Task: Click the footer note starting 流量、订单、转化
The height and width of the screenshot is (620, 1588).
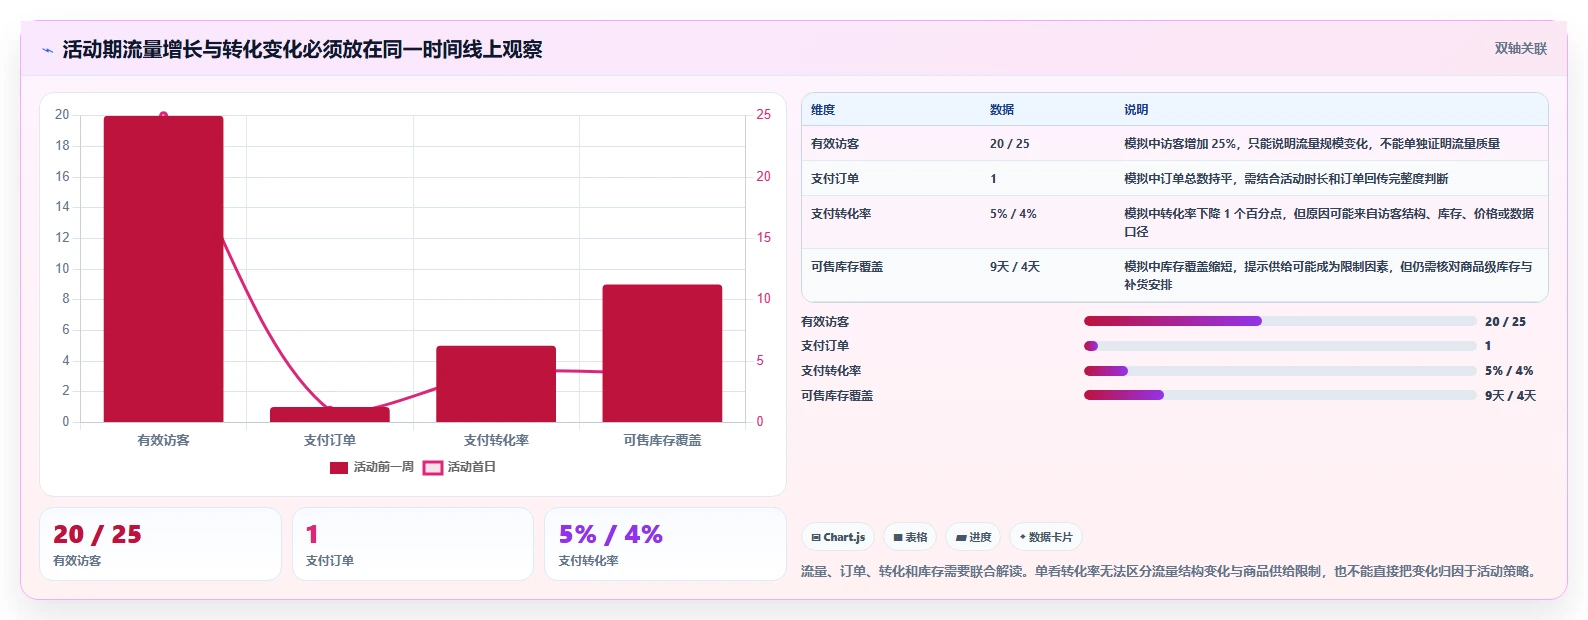Action: 1170,571
